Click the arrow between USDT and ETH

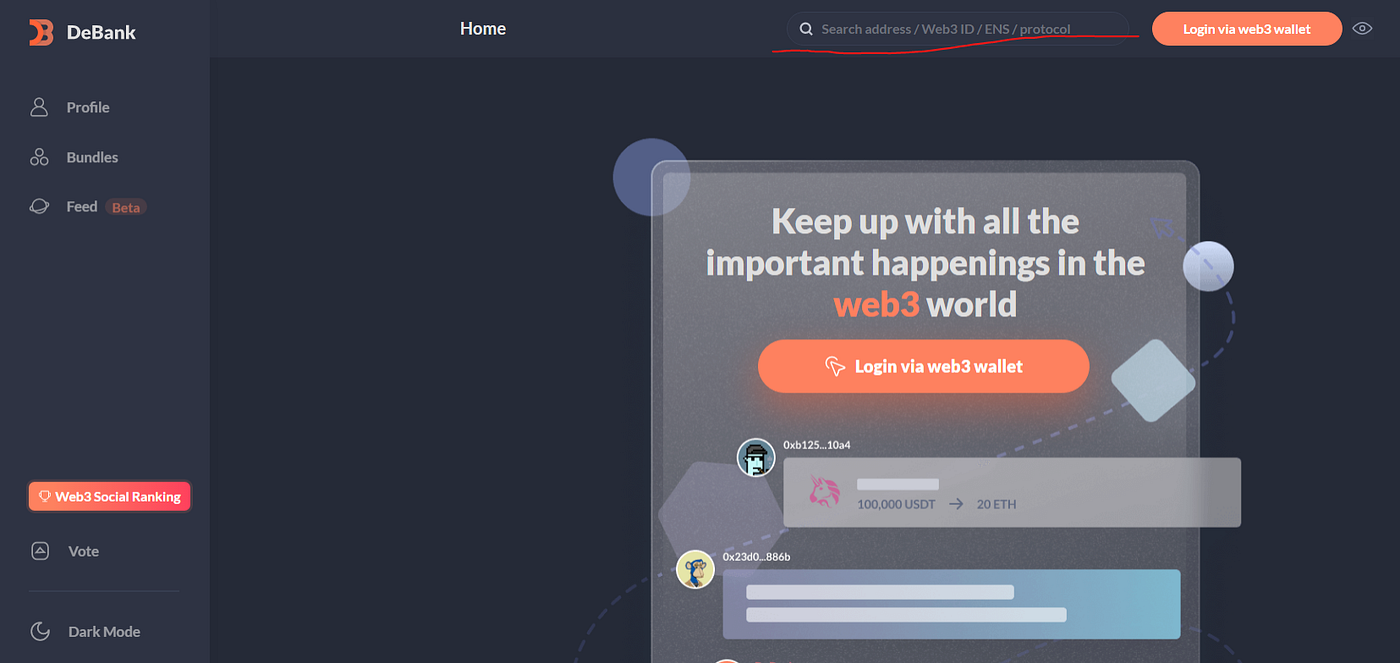point(956,504)
